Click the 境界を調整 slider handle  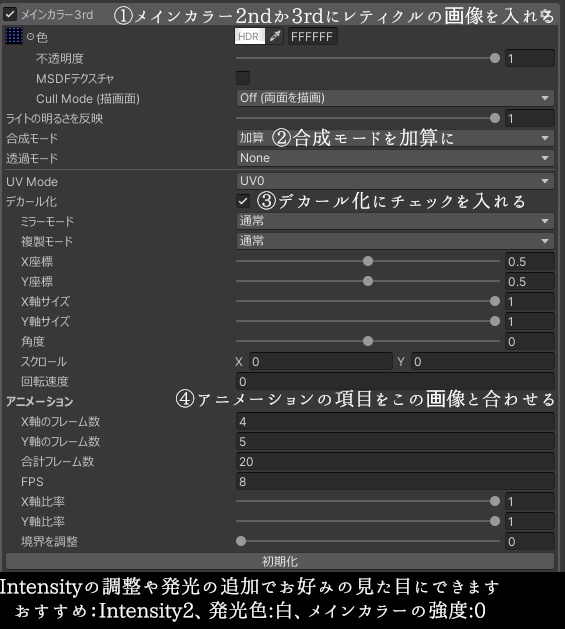(x=241, y=541)
